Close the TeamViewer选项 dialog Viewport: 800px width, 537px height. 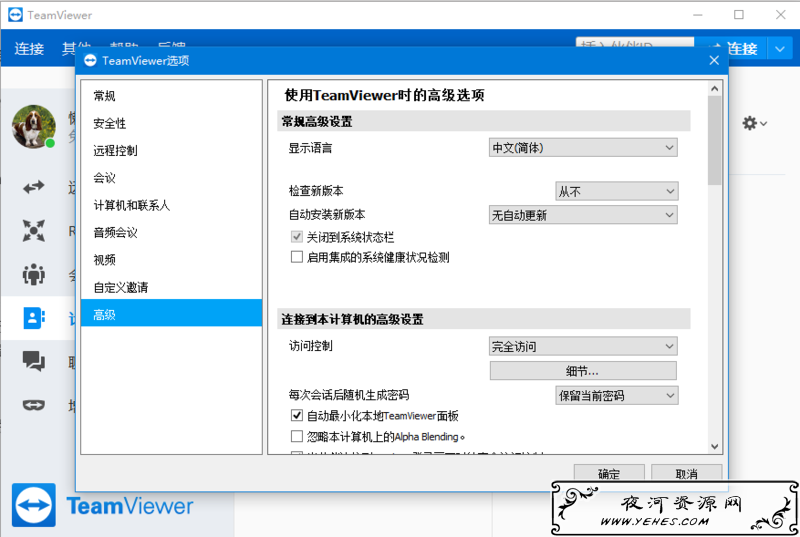click(x=714, y=61)
